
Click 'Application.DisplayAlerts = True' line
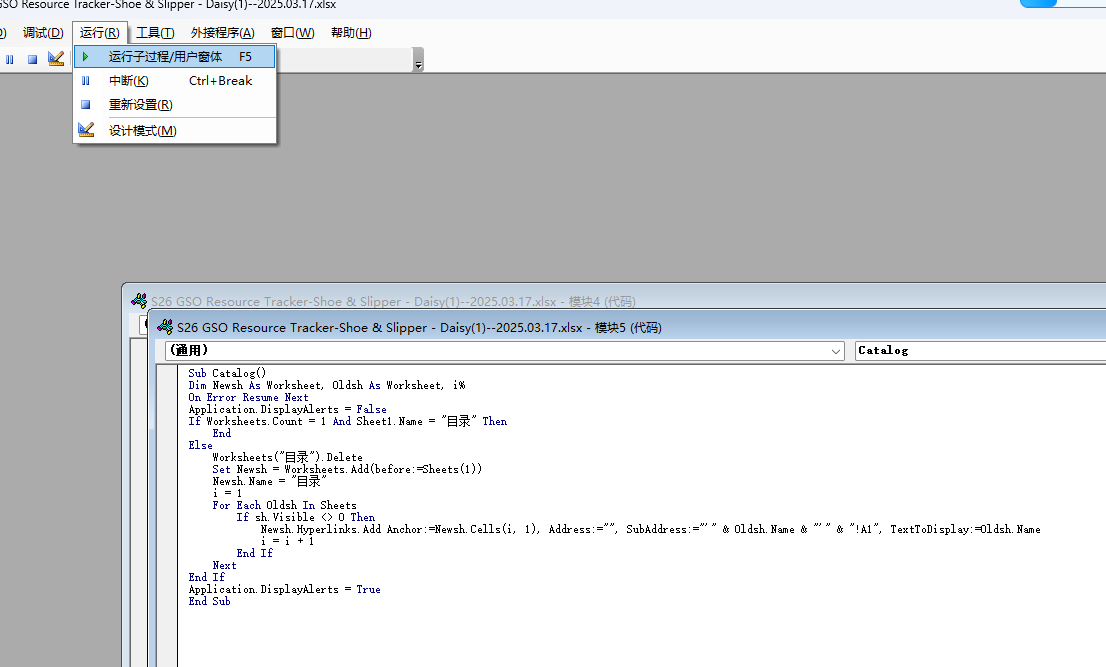(x=284, y=589)
